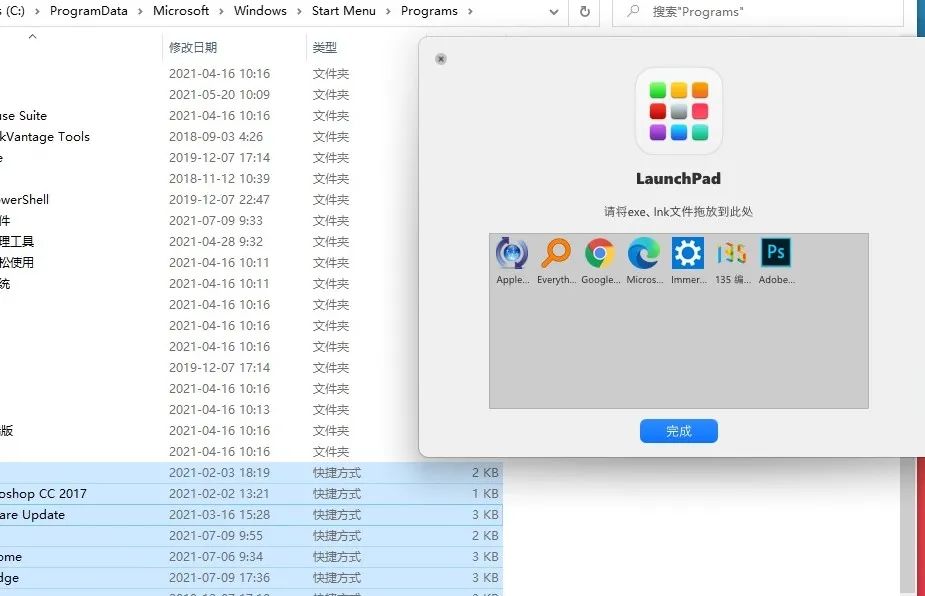Viewport: 925px width, 596px height.
Task: Select the Apple app icon in LaunchPad
Action: (x=511, y=253)
